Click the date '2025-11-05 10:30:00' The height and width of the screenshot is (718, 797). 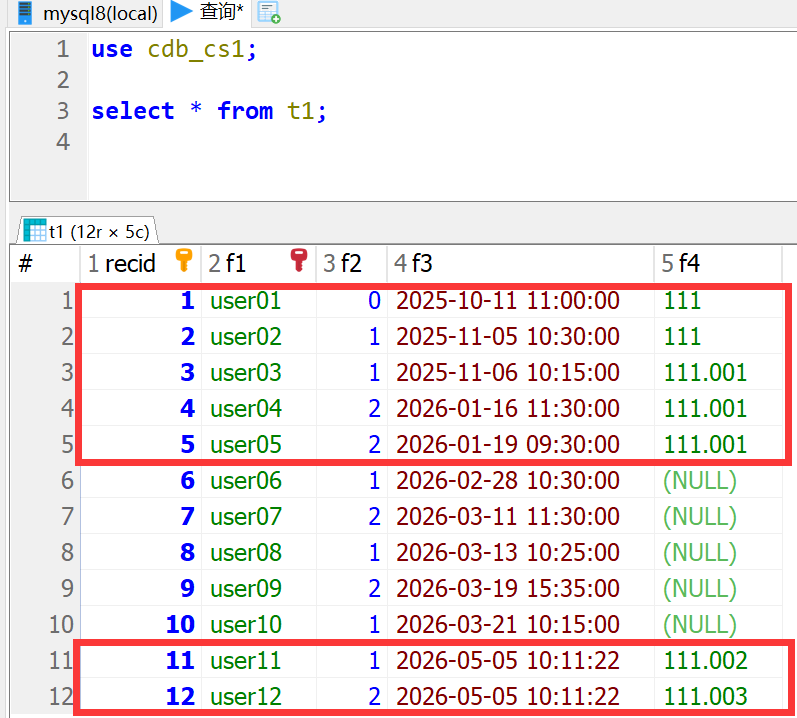point(508,336)
